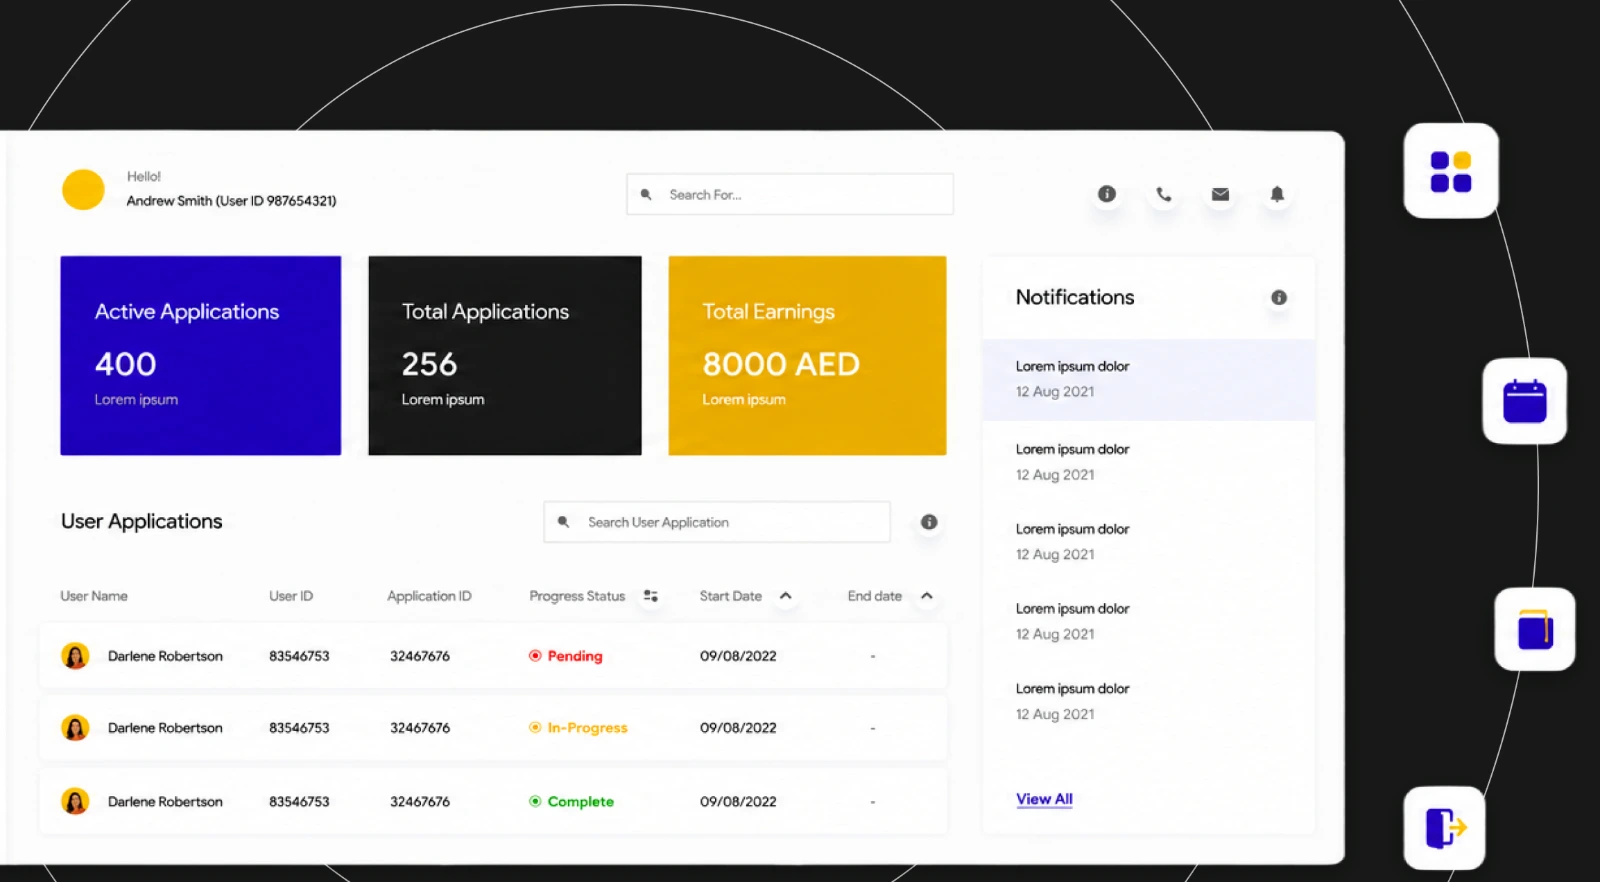The image size is (1600, 882).
Task: Click Darlene Robertson in the In-Progress row
Action: pyautogui.click(x=165, y=728)
